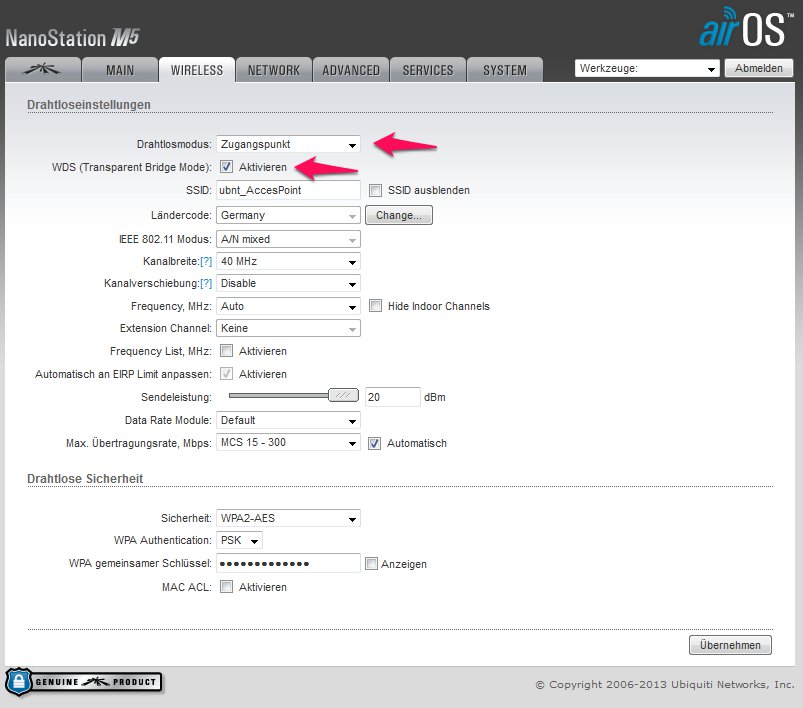The height and width of the screenshot is (708, 803).
Task: Click the Genuine Product badge
Action: (83, 682)
